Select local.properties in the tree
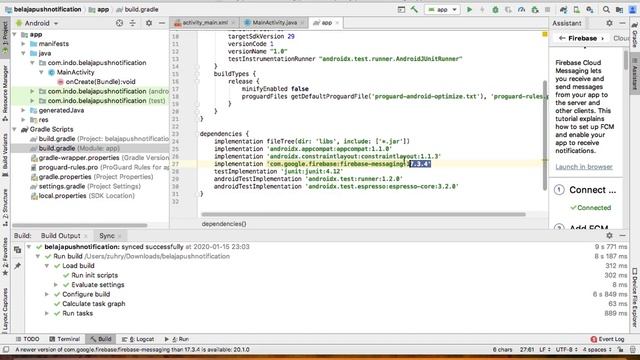This screenshot has height=360, width=640. pyautogui.click(x=82, y=196)
